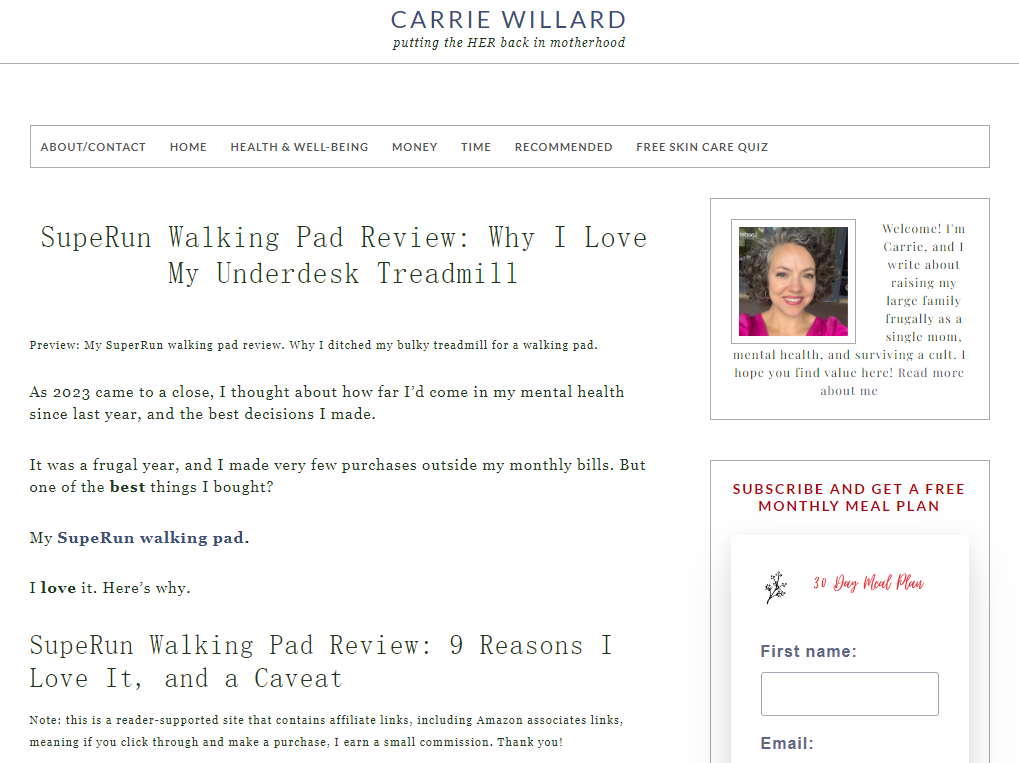This screenshot has width=1019, height=763.
Task: Select the Money menu item
Action: (x=415, y=147)
